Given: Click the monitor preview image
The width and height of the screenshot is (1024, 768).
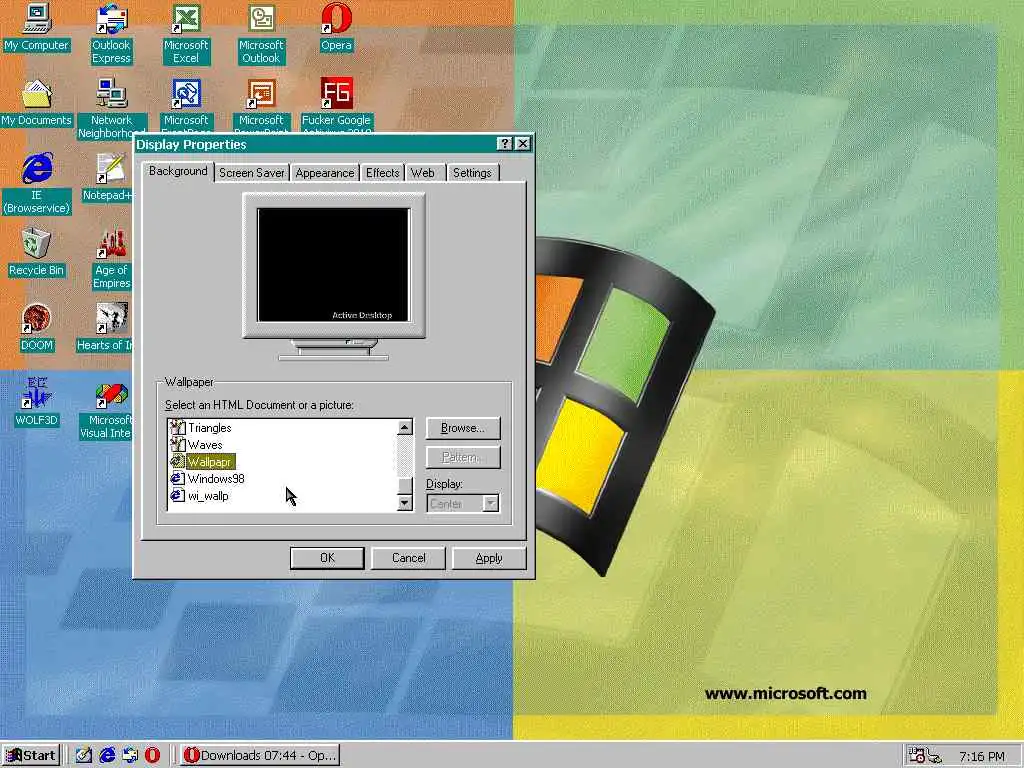Looking at the screenshot, I should tap(334, 265).
